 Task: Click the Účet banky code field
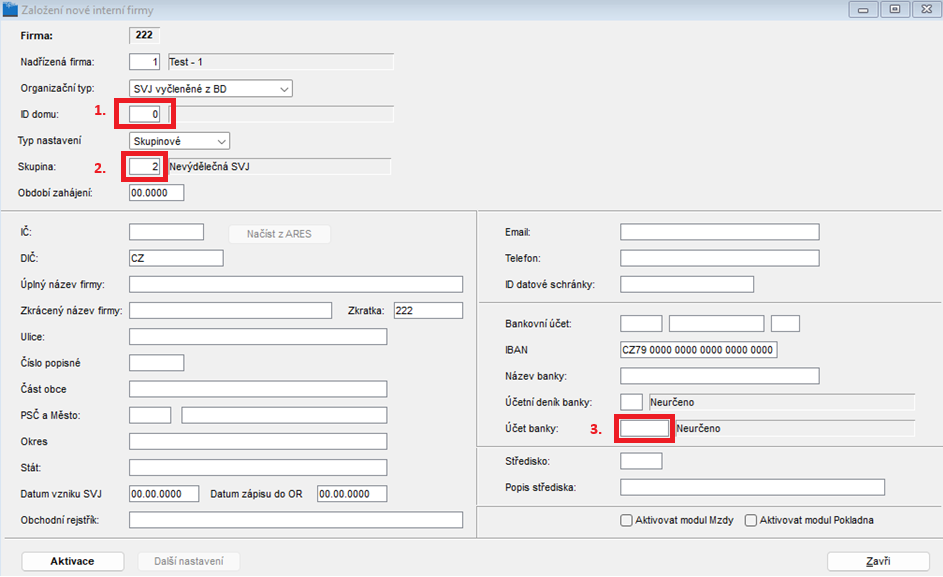[644, 428]
